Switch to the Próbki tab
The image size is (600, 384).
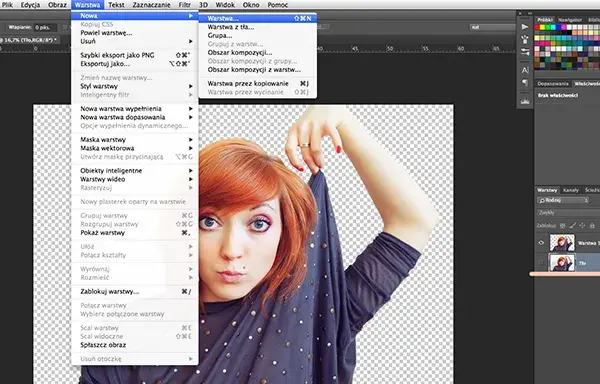[545, 20]
